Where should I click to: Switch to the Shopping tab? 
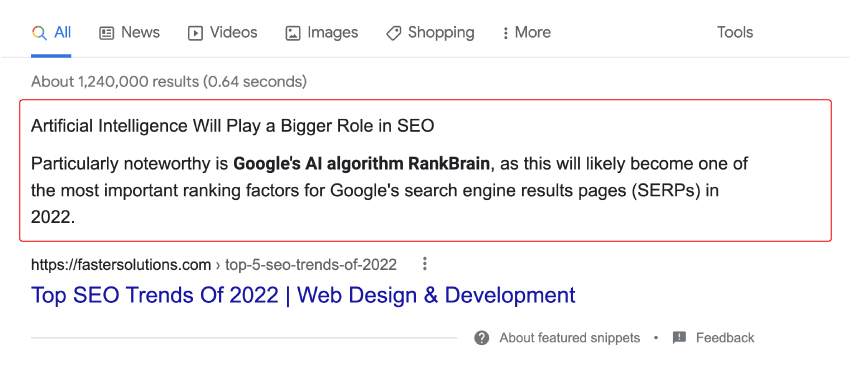[430, 33]
